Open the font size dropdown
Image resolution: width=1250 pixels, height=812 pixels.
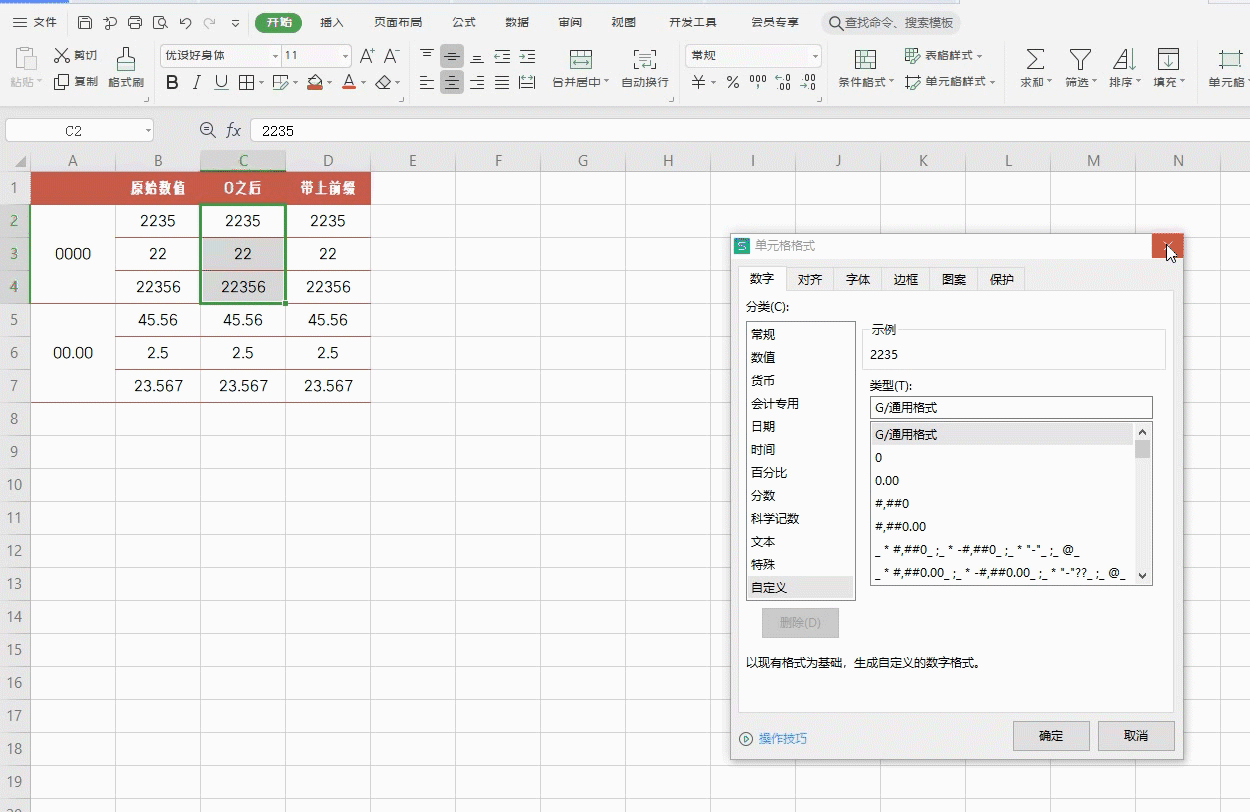[345, 55]
